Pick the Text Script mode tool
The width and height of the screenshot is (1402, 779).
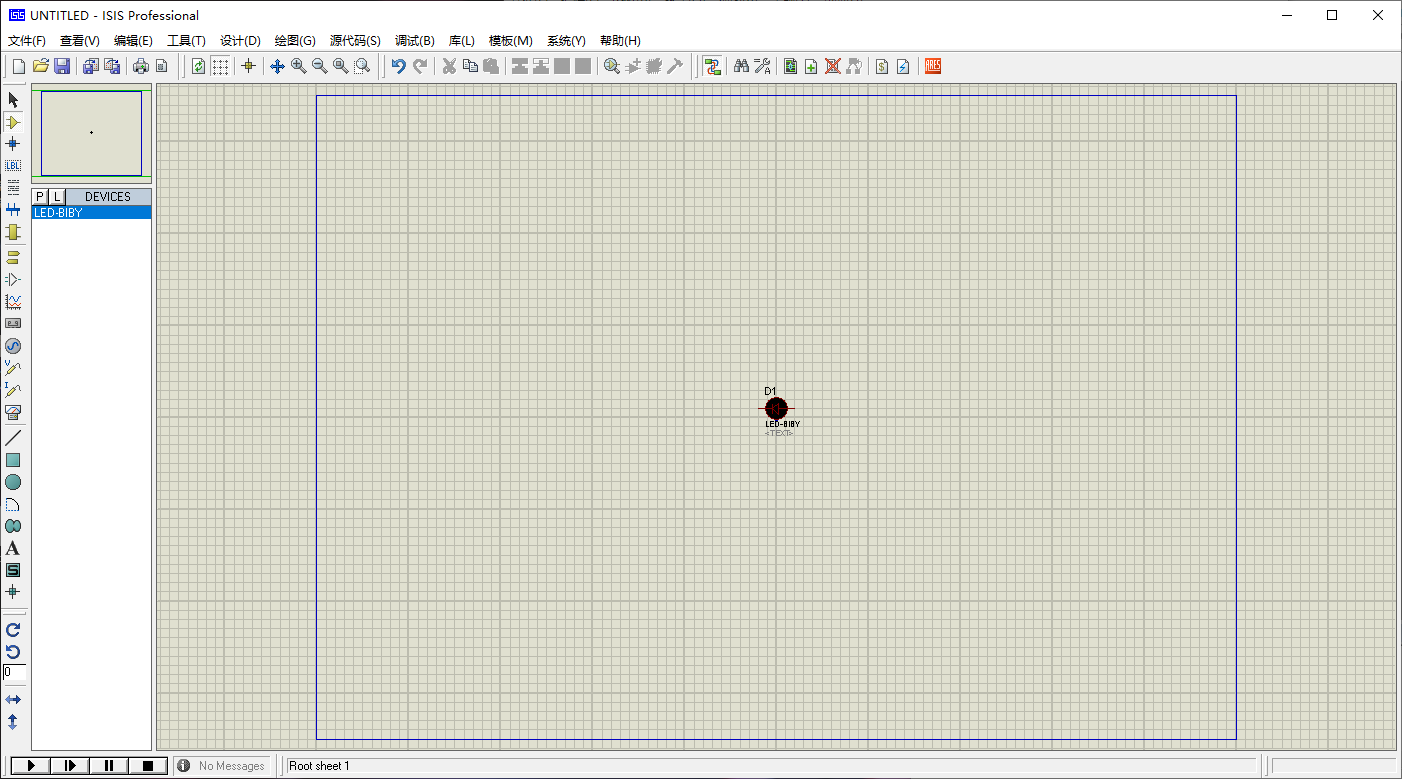pyautogui.click(x=13, y=188)
